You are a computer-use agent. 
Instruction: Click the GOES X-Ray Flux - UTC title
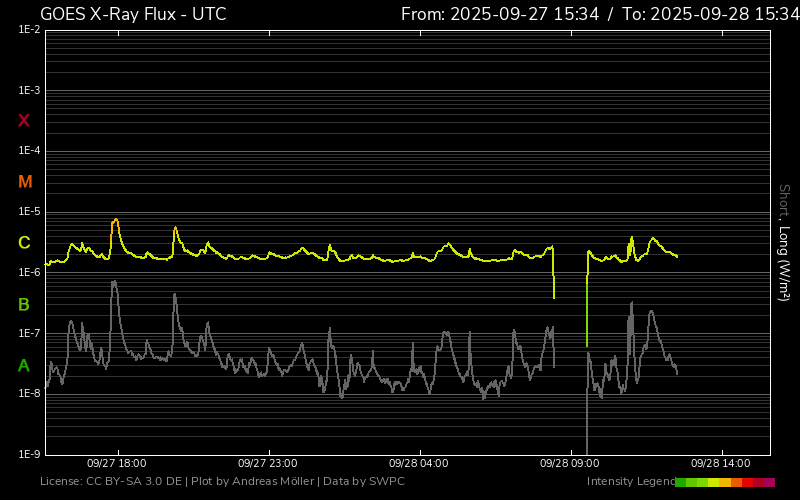click(x=133, y=14)
